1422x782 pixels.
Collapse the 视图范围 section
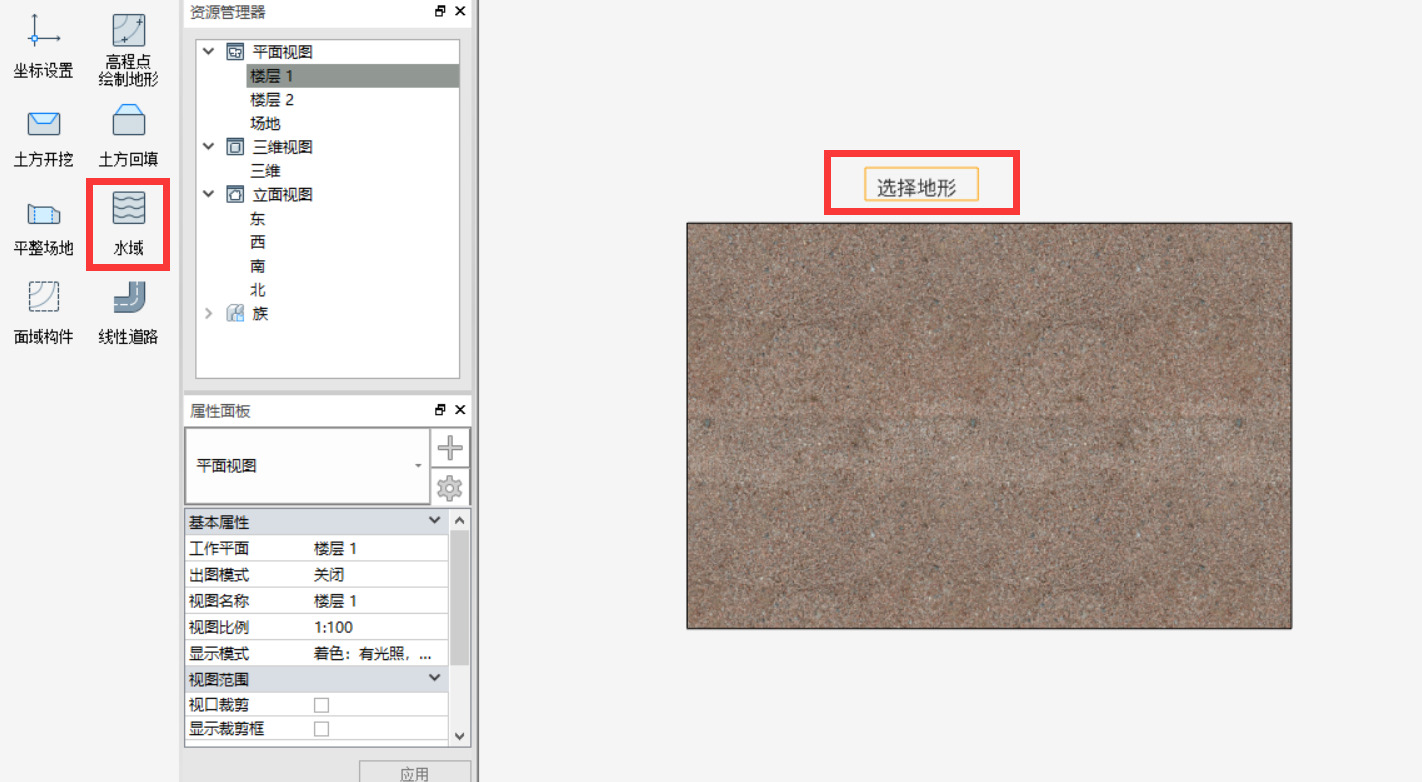(x=434, y=678)
